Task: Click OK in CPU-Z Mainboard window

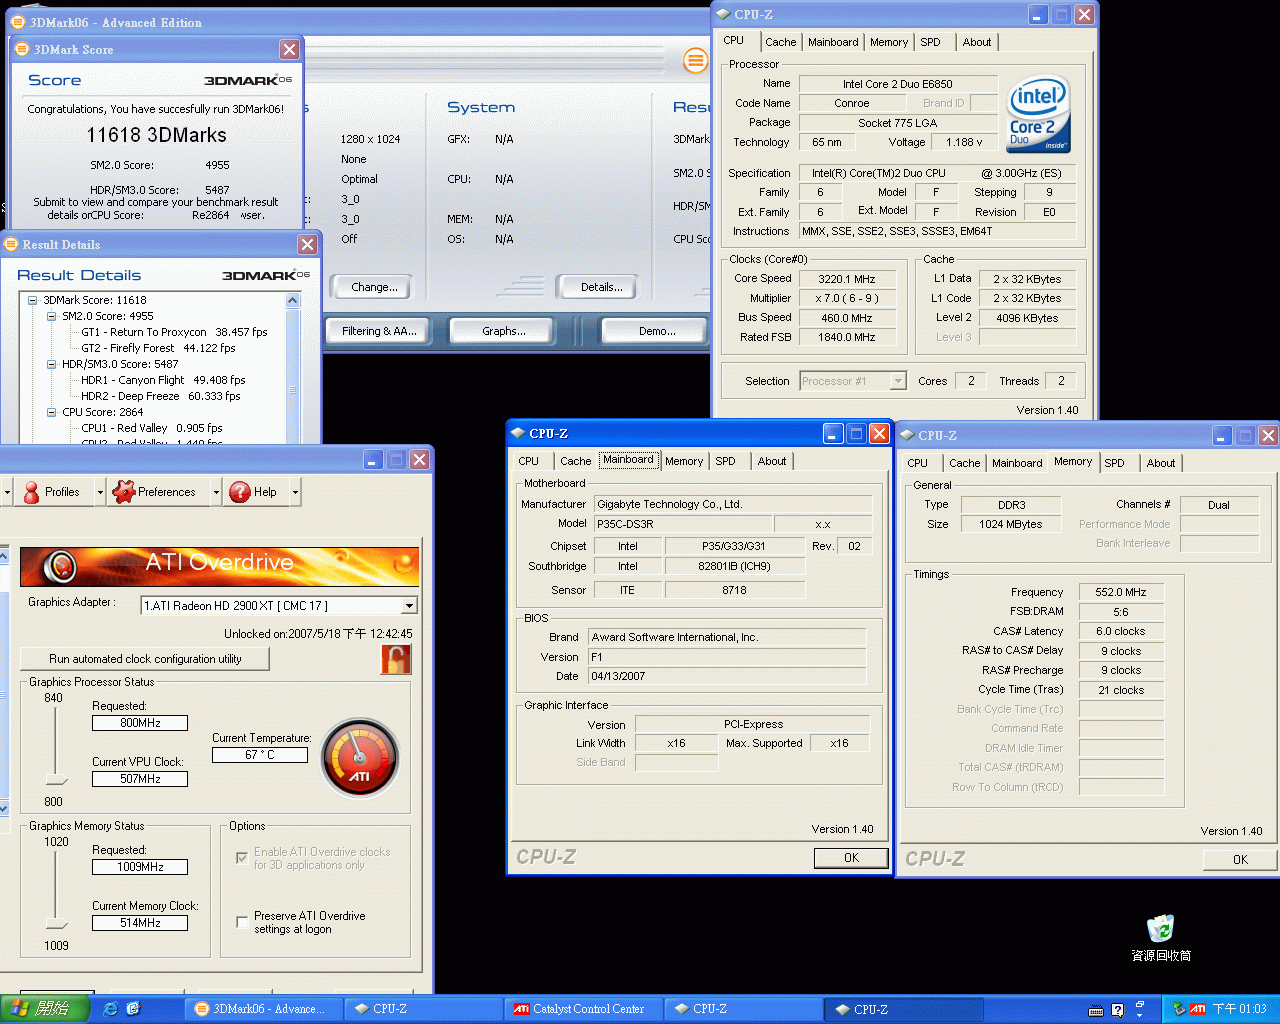Action: click(851, 858)
